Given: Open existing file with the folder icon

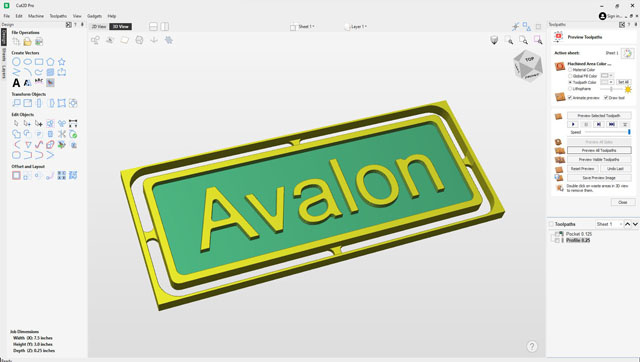Looking at the screenshot, I should pos(27,42).
